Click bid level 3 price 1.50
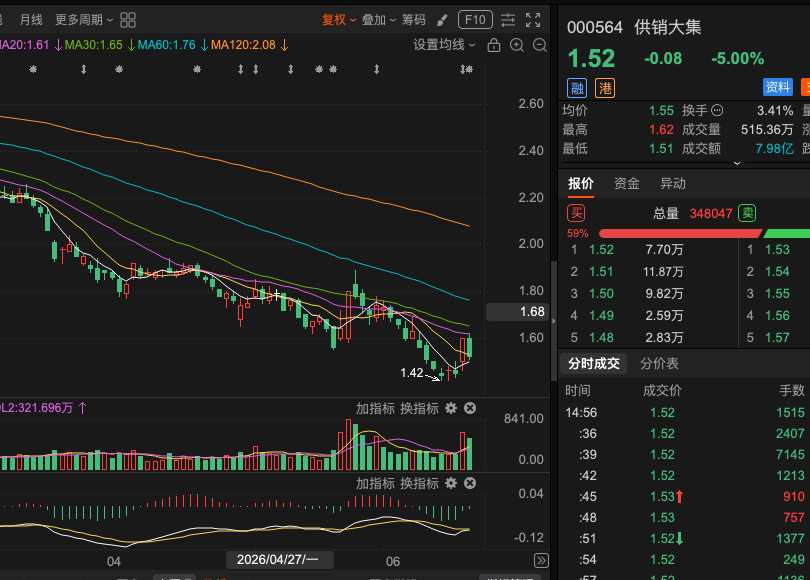This screenshot has width=810, height=580. (x=601, y=294)
